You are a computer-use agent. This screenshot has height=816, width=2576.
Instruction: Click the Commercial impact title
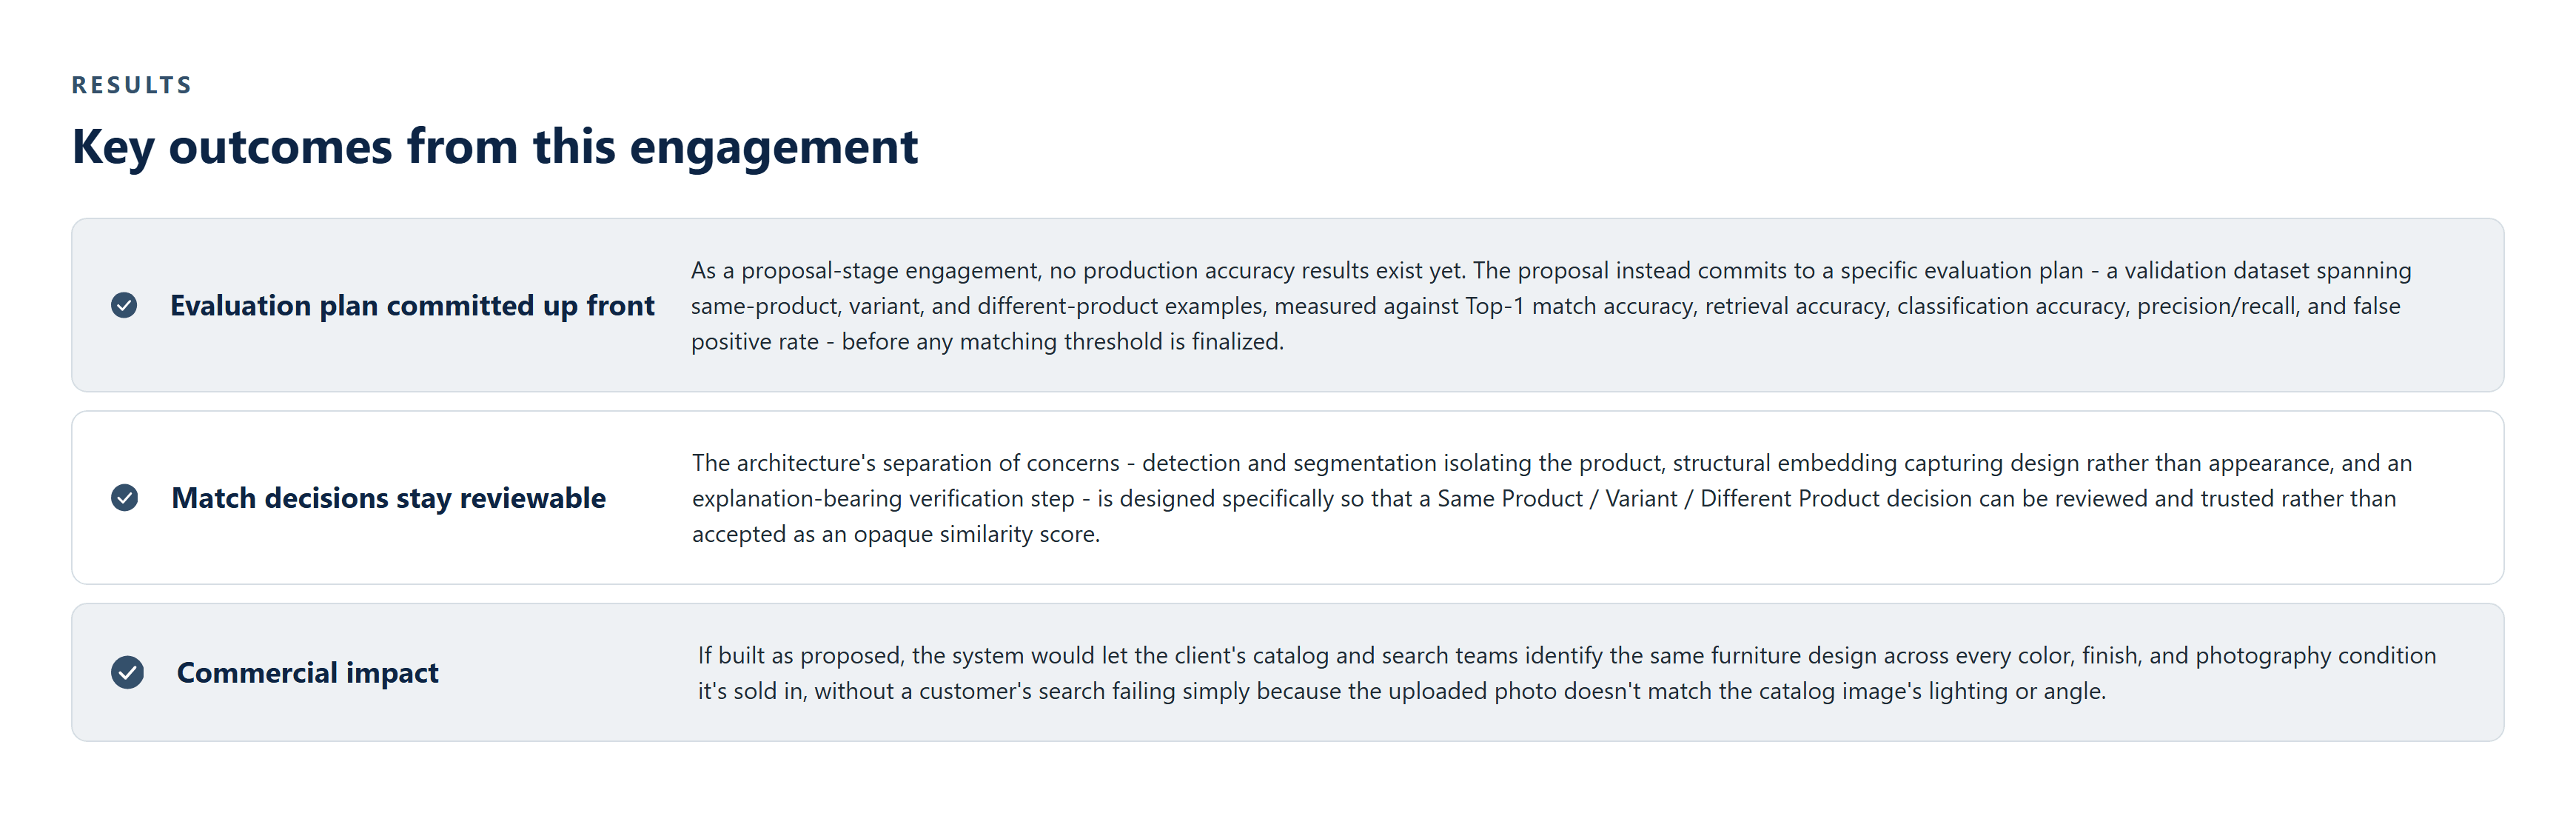tap(308, 673)
